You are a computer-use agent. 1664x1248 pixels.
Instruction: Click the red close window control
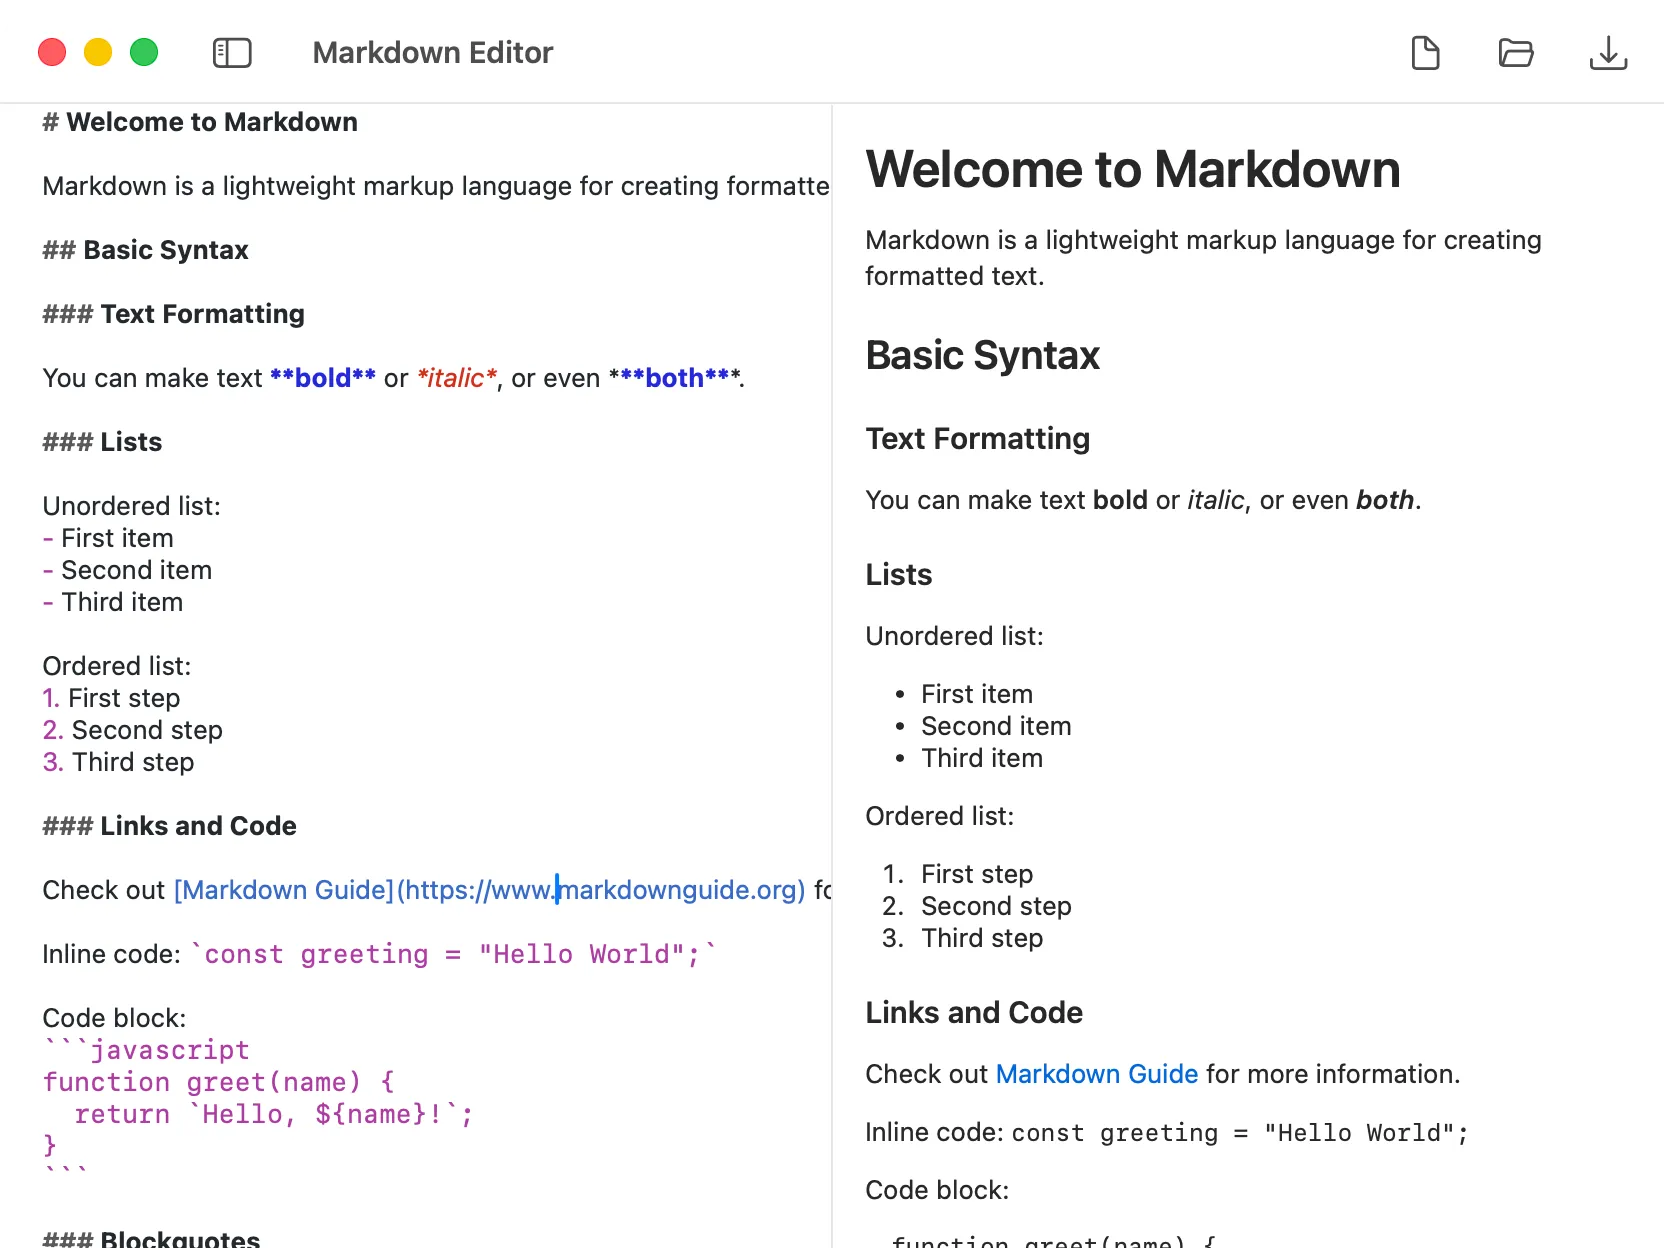[x=51, y=52]
